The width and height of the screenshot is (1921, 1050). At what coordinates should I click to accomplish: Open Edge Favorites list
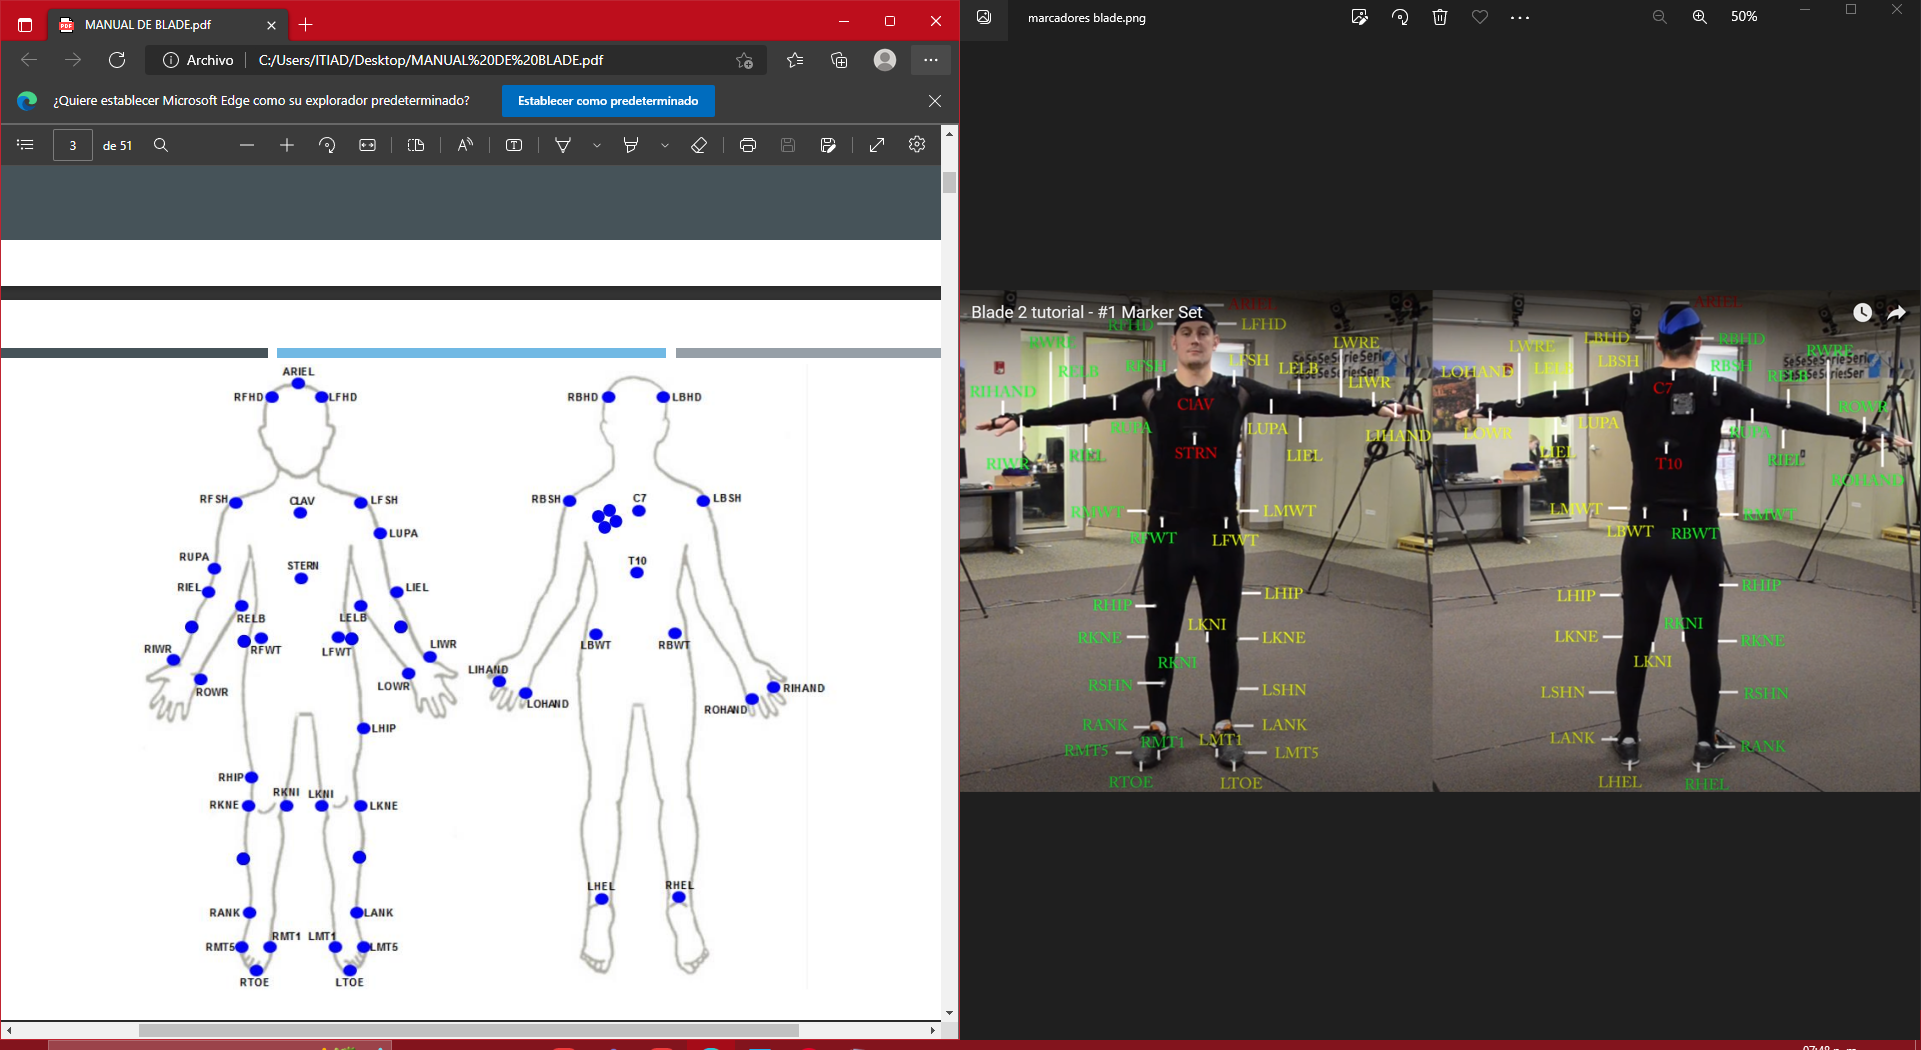pos(795,60)
